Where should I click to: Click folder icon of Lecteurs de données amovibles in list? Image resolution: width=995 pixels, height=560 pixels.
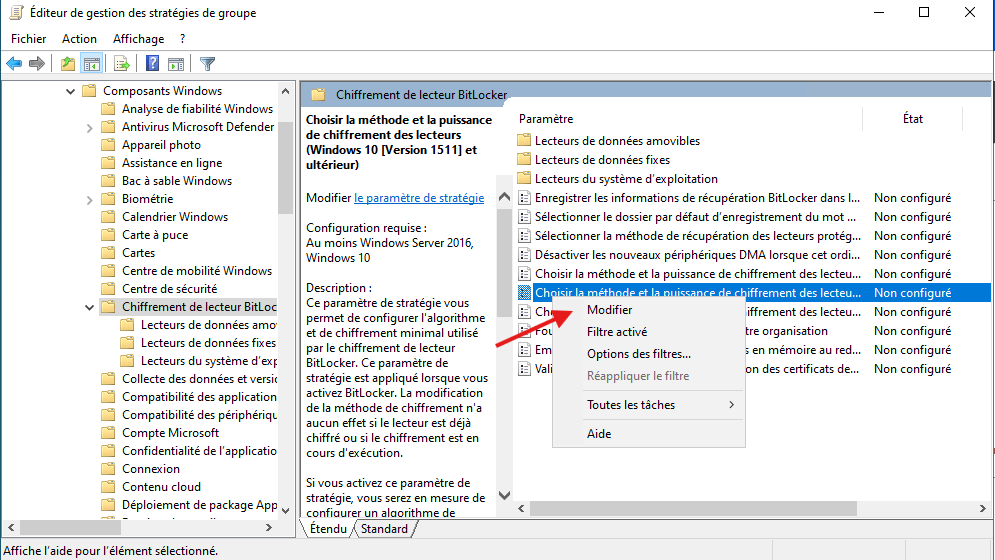pyautogui.click(x=524, y=140)
